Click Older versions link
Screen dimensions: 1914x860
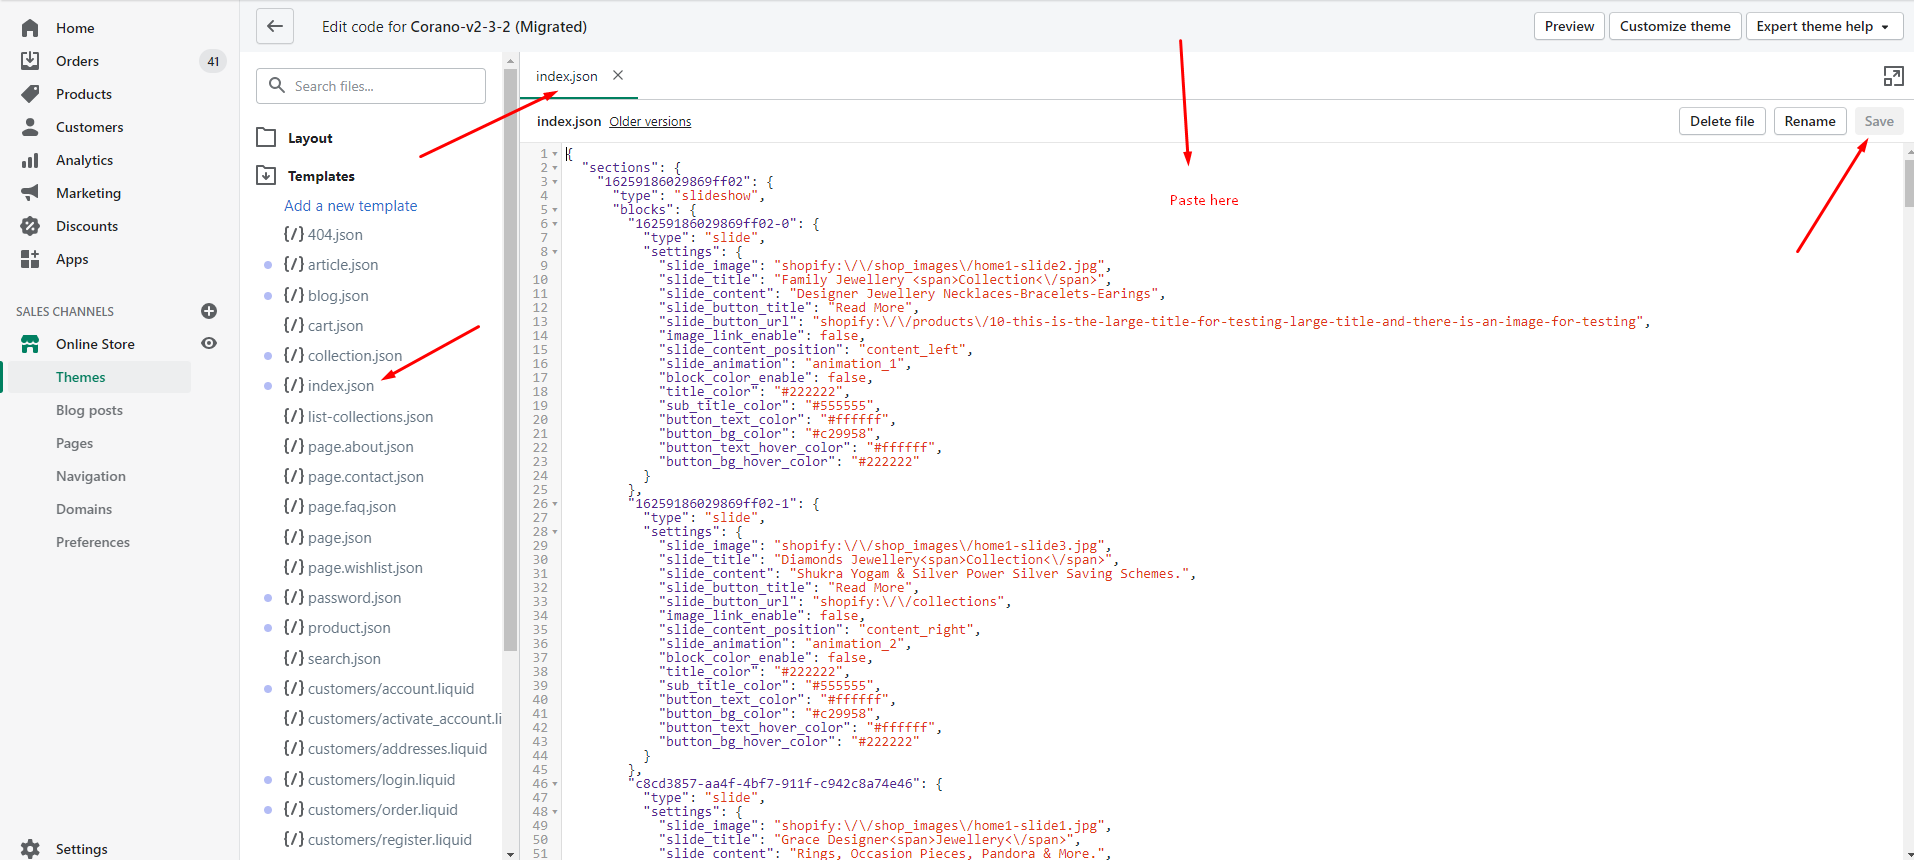(x=650, y=122)
